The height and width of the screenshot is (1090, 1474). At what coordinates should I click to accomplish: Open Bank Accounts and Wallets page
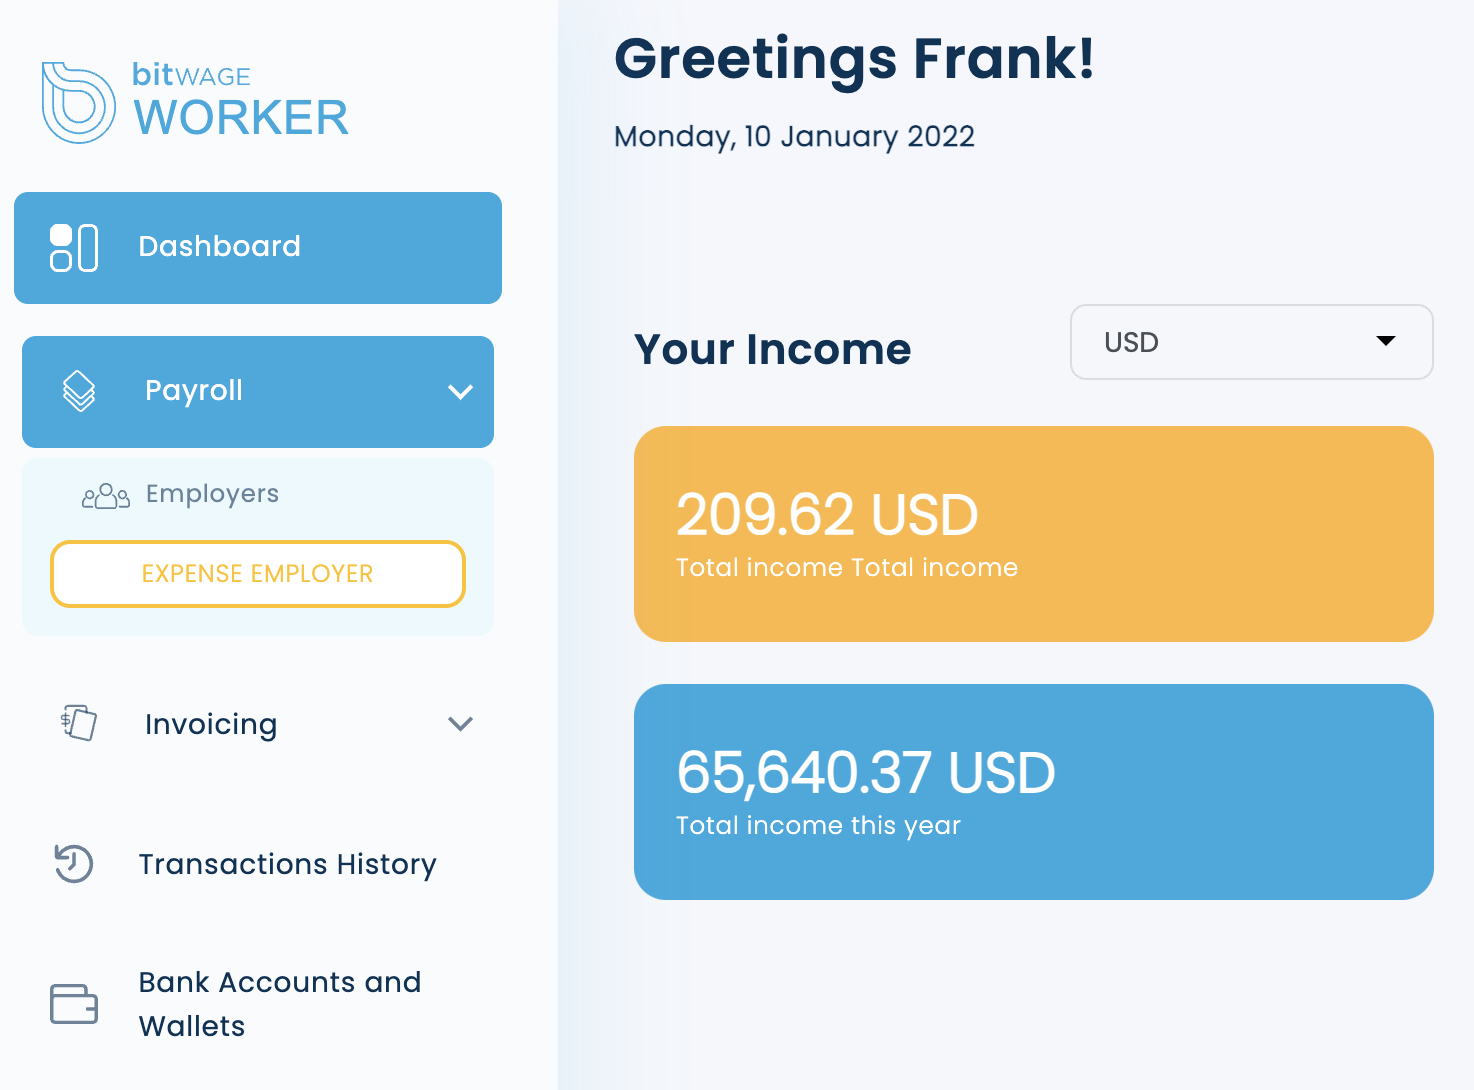pos(279,1003)
